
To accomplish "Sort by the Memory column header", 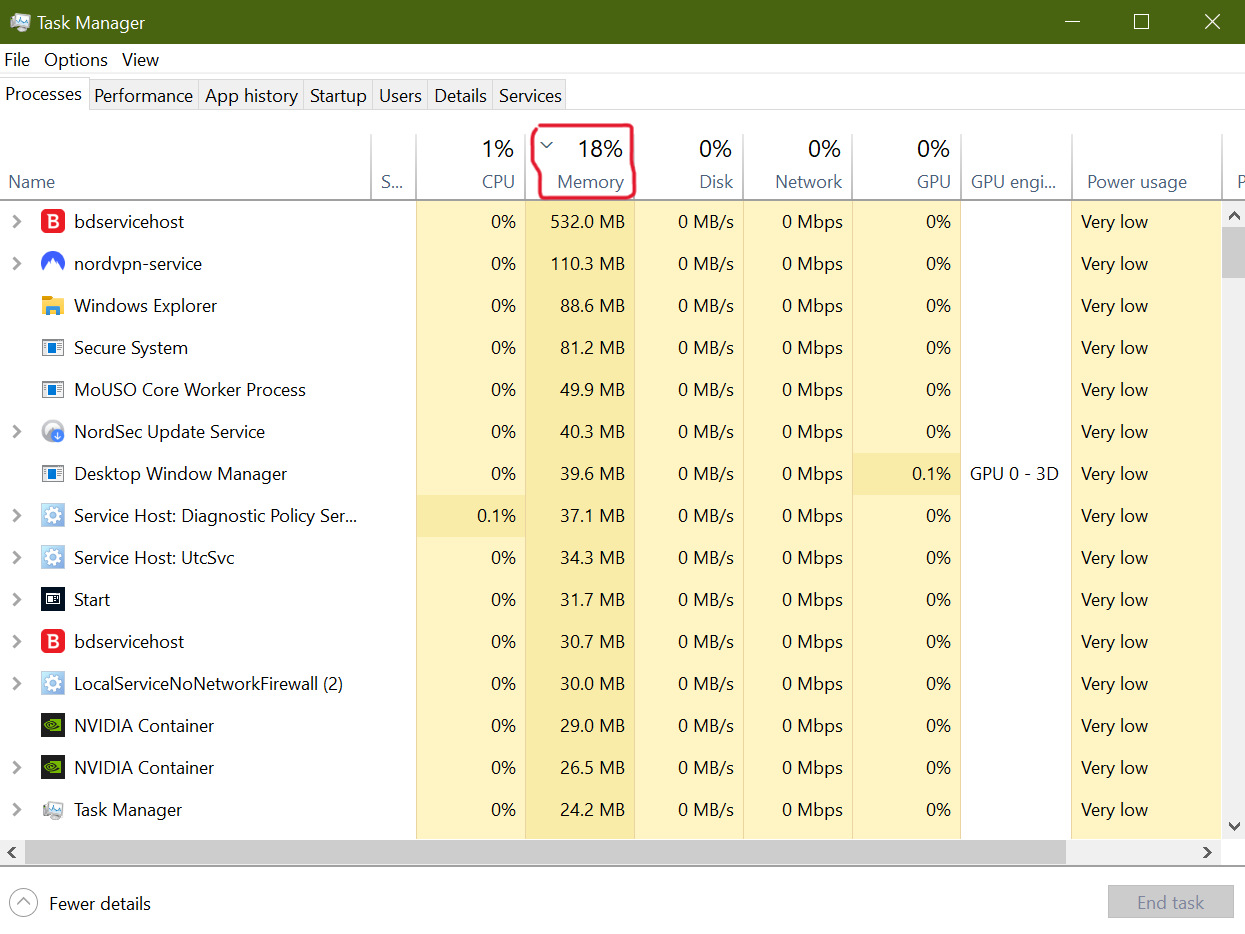I will 581,167.
